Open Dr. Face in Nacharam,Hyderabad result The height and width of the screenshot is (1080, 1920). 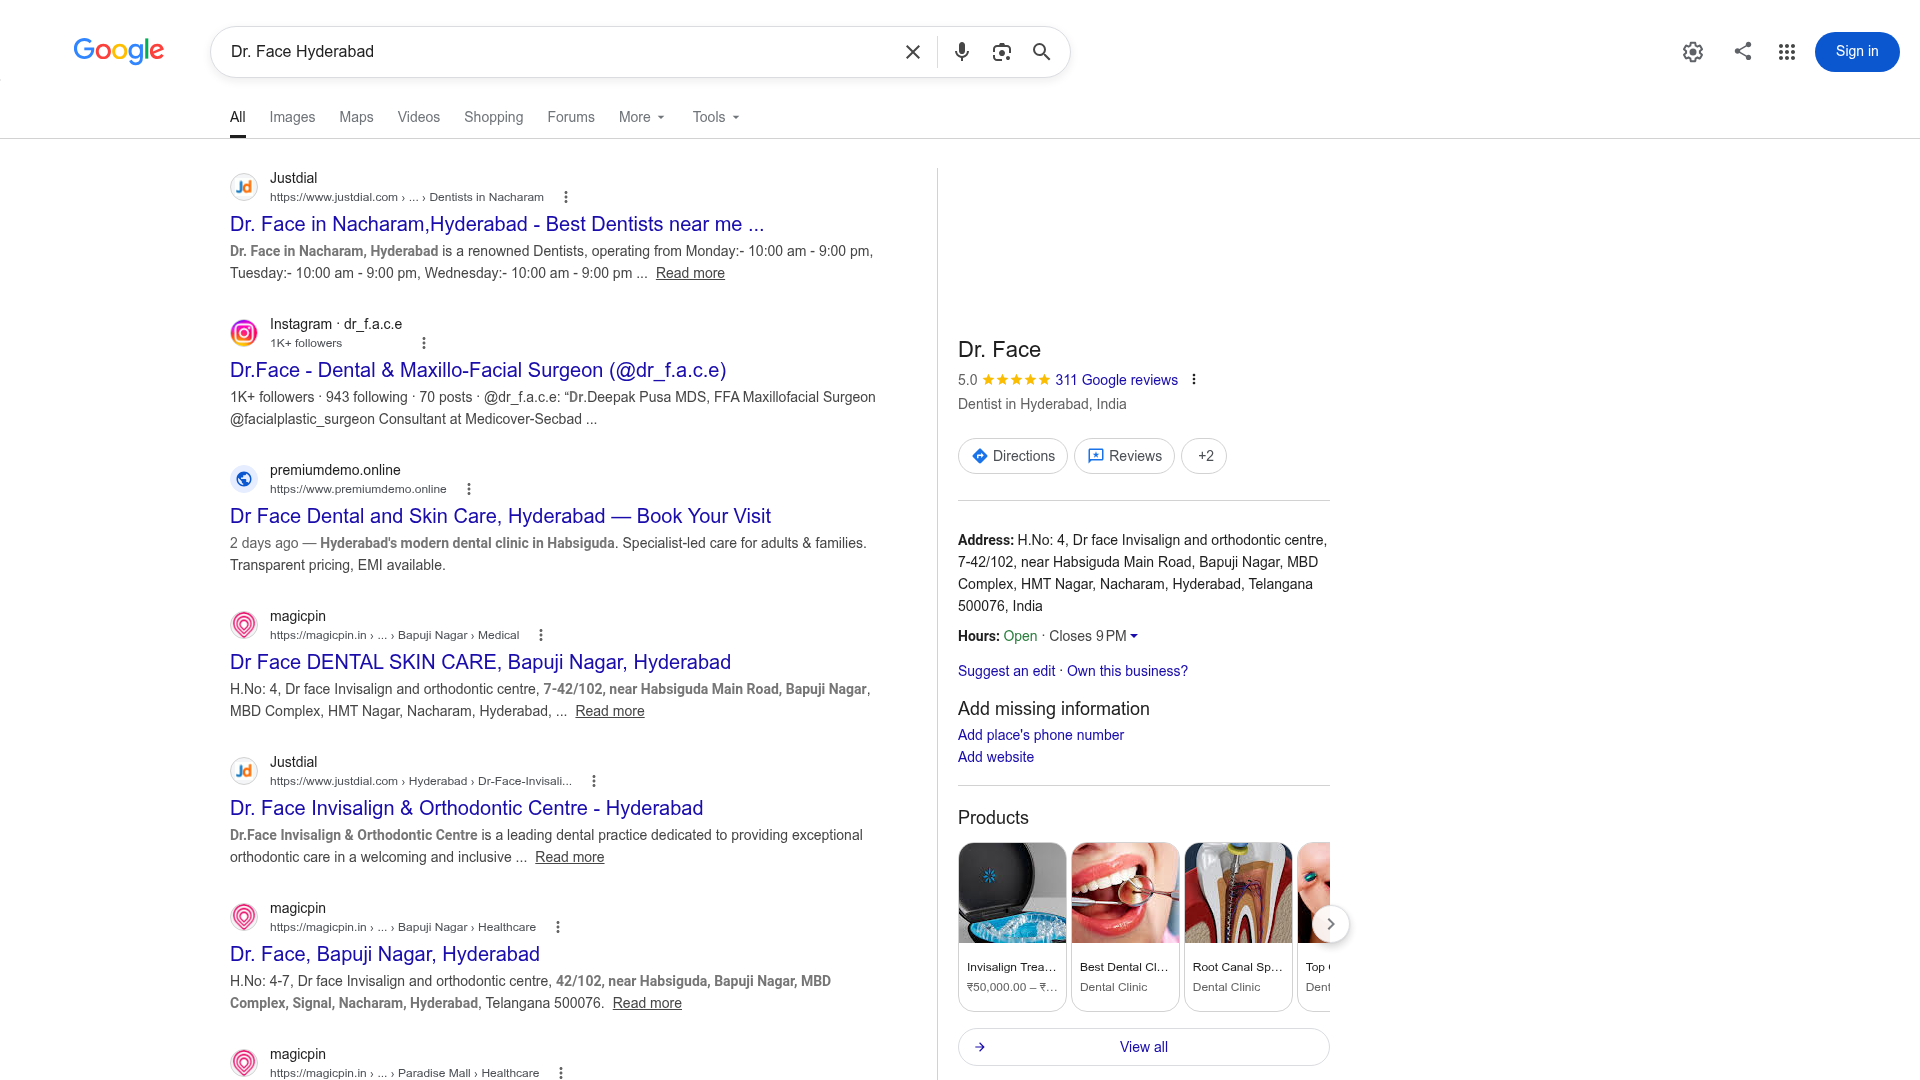[497, 224]
